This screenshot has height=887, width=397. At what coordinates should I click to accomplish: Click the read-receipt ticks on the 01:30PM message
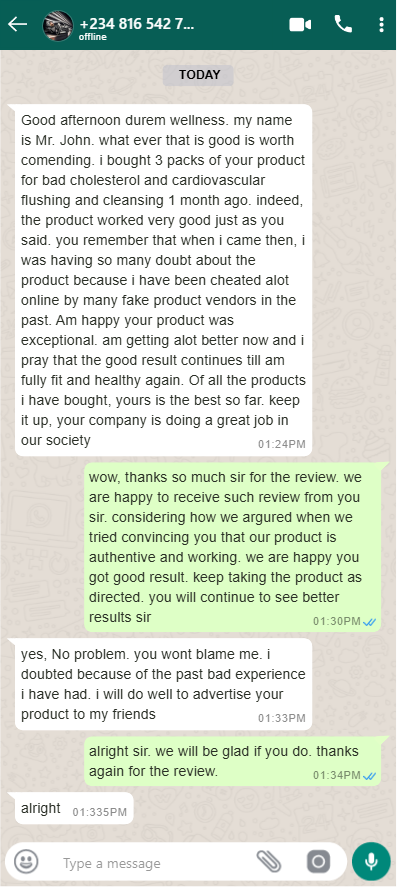pyautogui.click(x=370, y=622)
